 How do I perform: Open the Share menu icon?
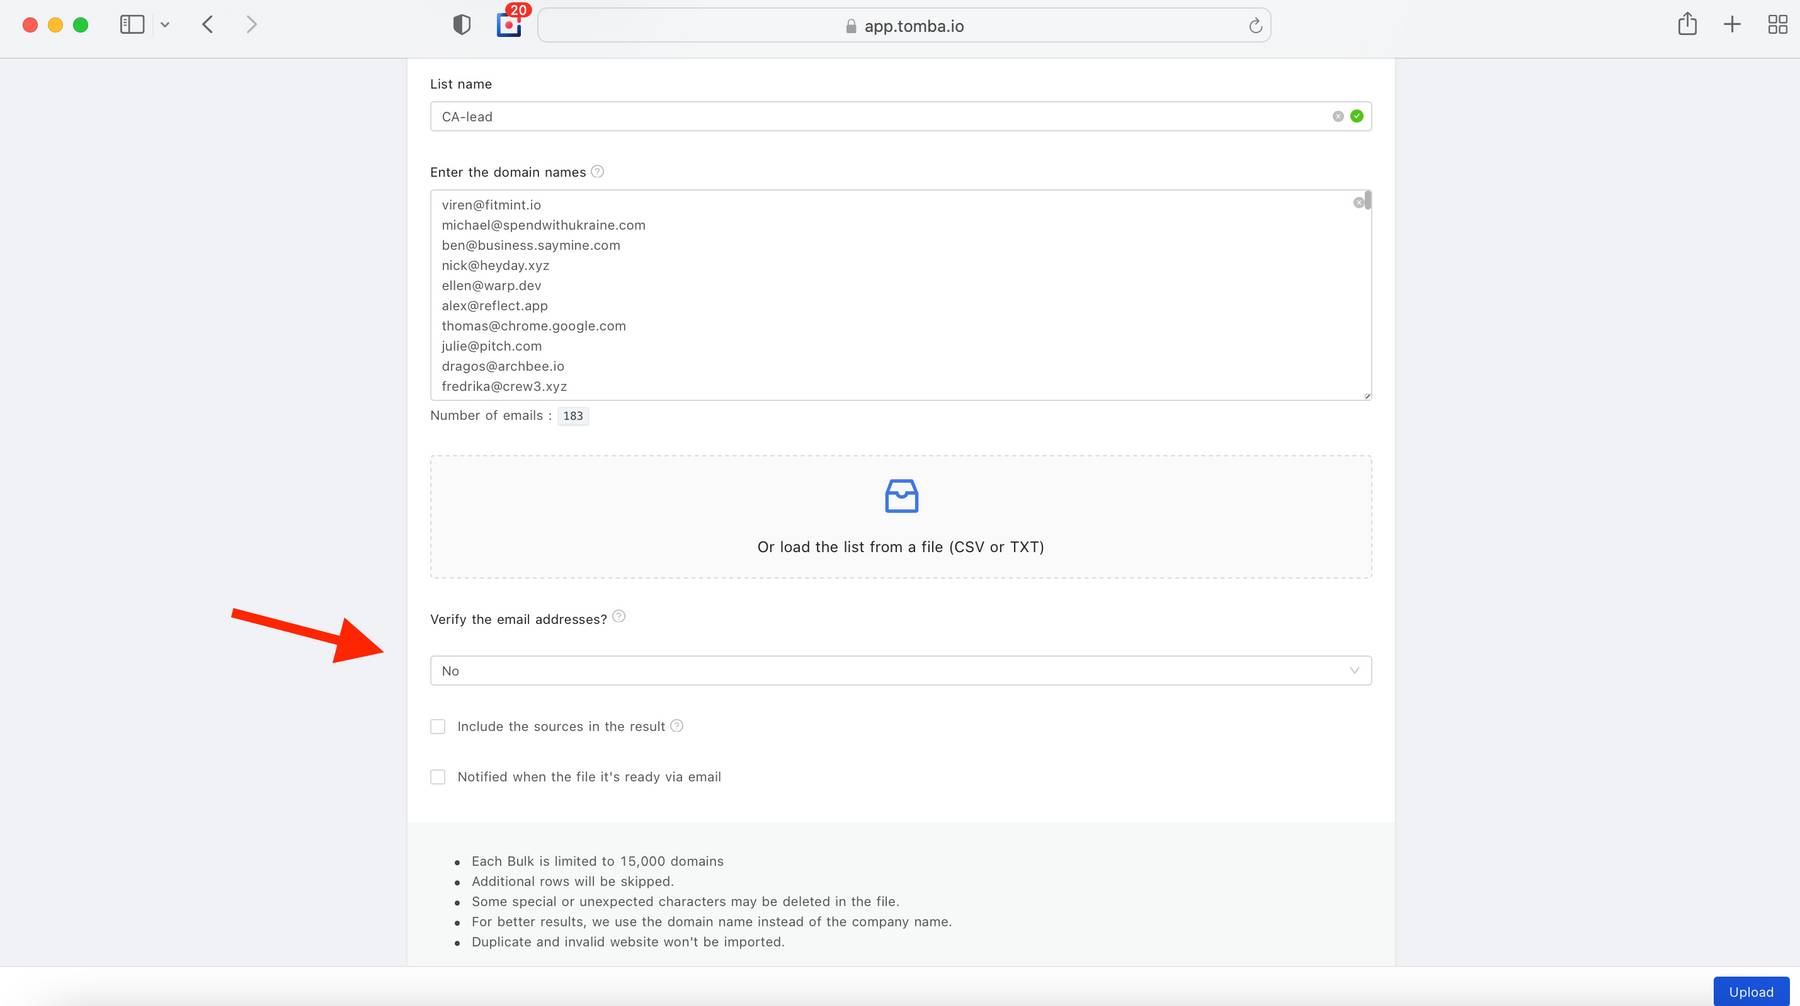(x=1687, y=24)
